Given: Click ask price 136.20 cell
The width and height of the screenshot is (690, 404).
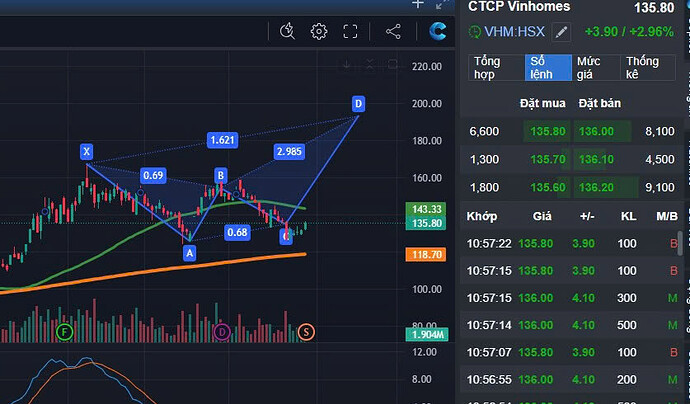Looking at the screenshot, I should click(596, 187).
